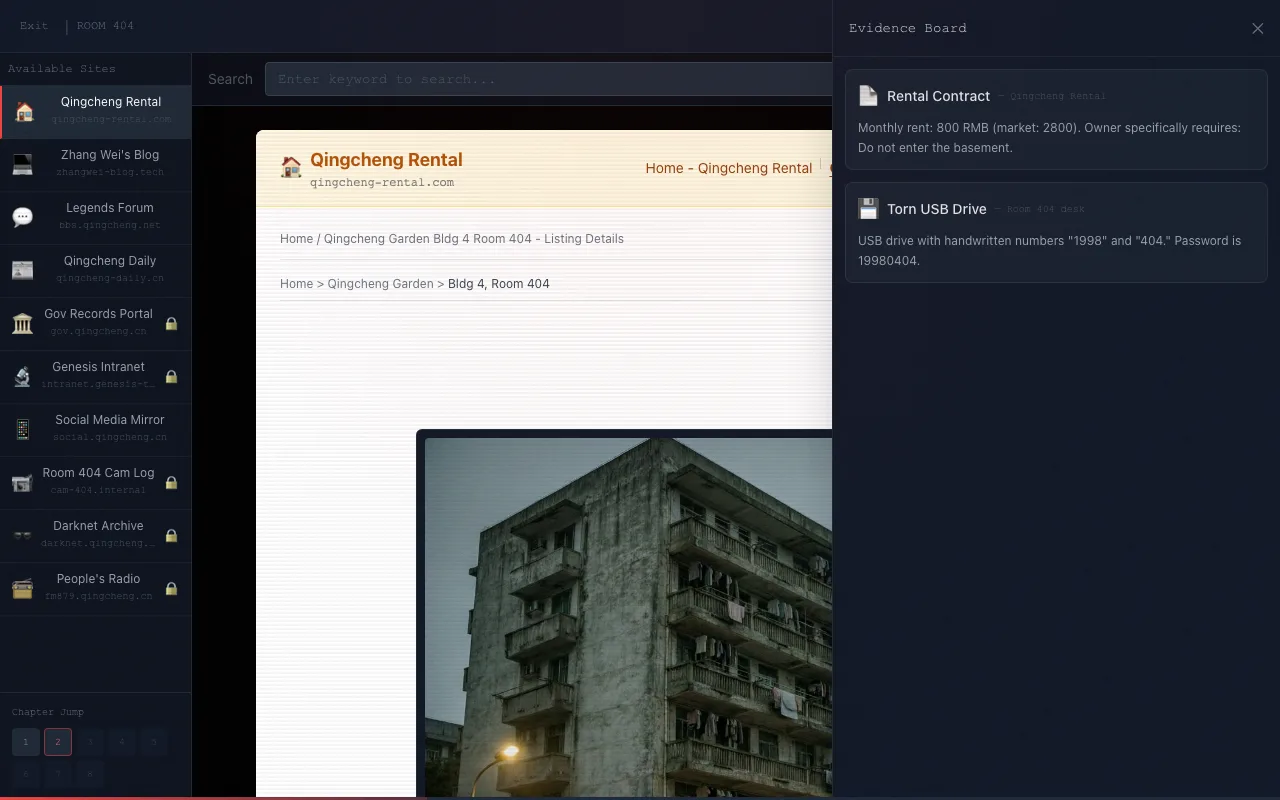This screenshot has height=800, width=1280.
Task: Focus the keyword search field
Action: point(548,79)
